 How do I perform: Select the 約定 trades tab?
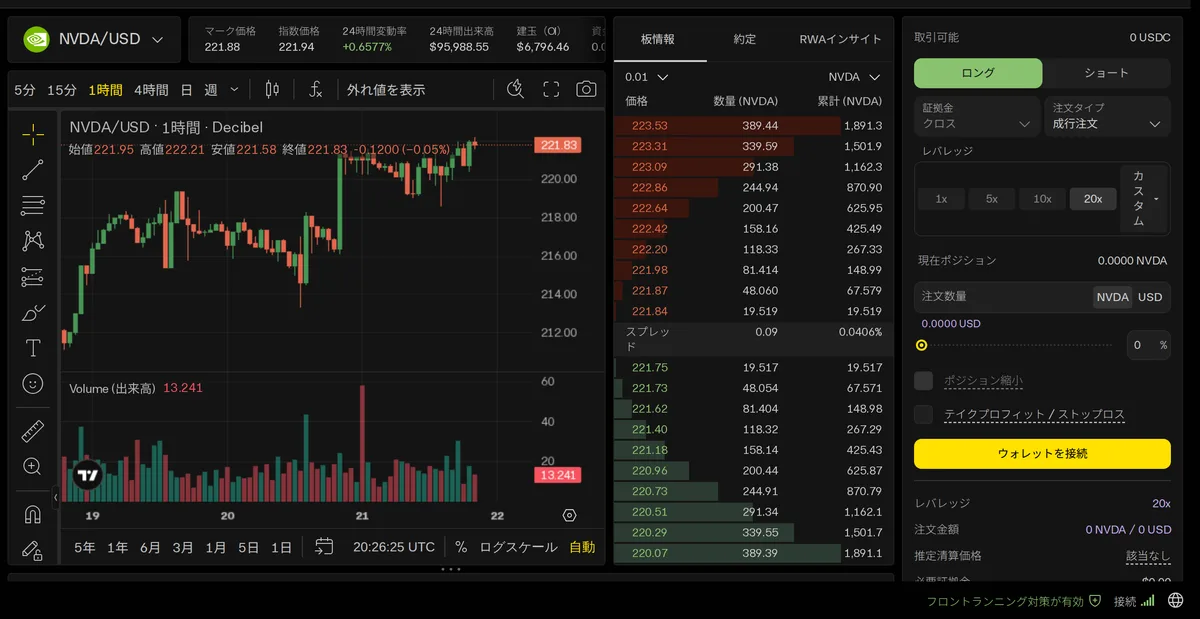point(745,39)
